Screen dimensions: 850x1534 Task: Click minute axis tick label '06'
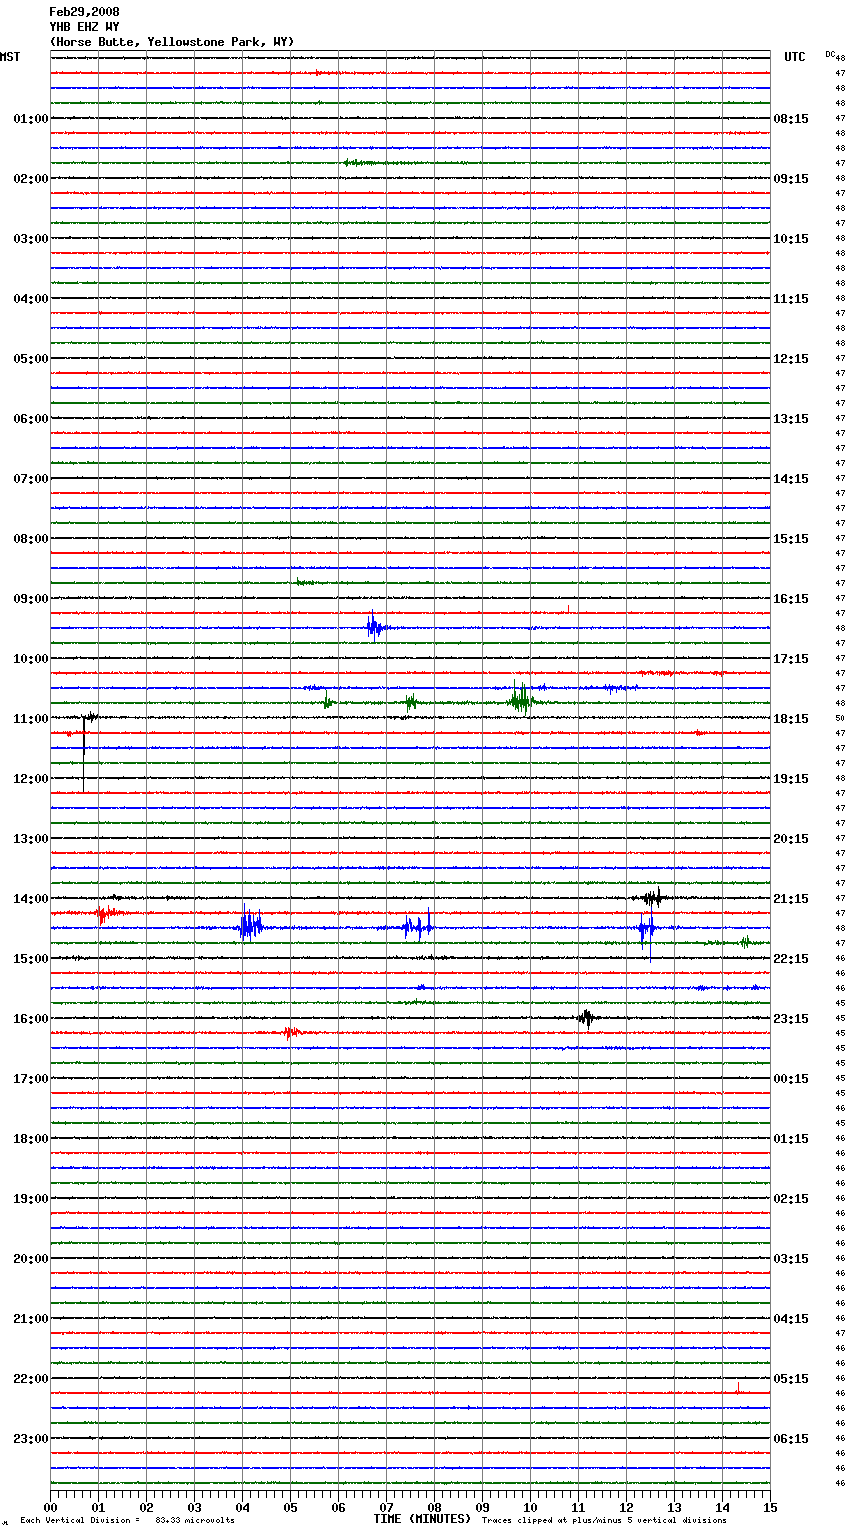338,1507
